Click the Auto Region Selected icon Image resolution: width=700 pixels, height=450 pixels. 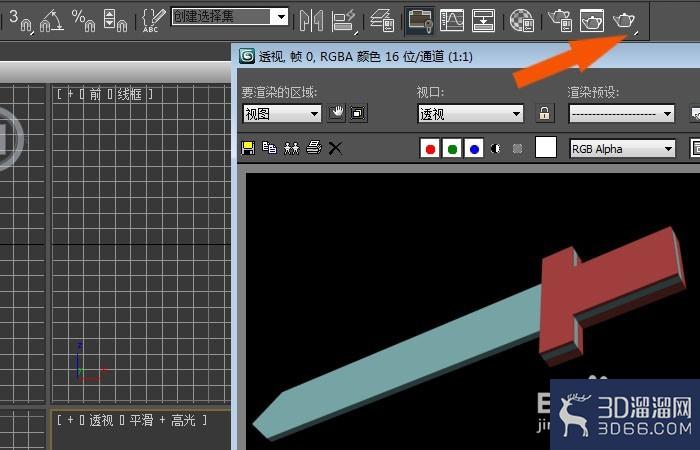[358, 113]
